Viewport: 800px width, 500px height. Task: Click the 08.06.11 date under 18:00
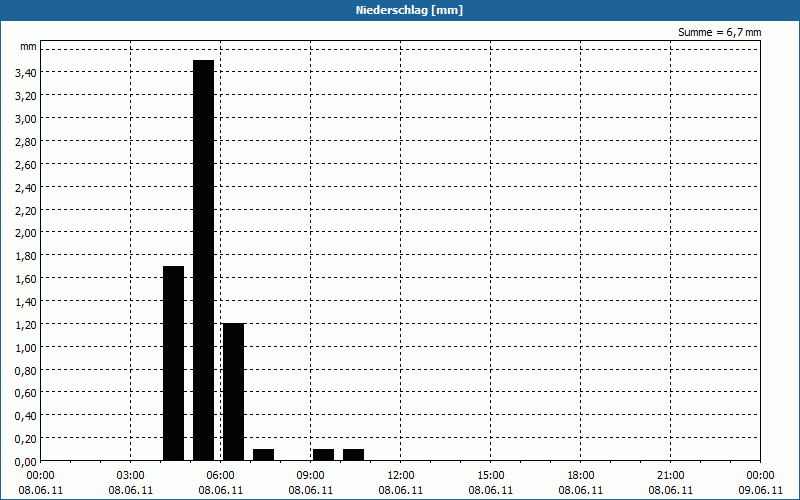coord(581,490)
